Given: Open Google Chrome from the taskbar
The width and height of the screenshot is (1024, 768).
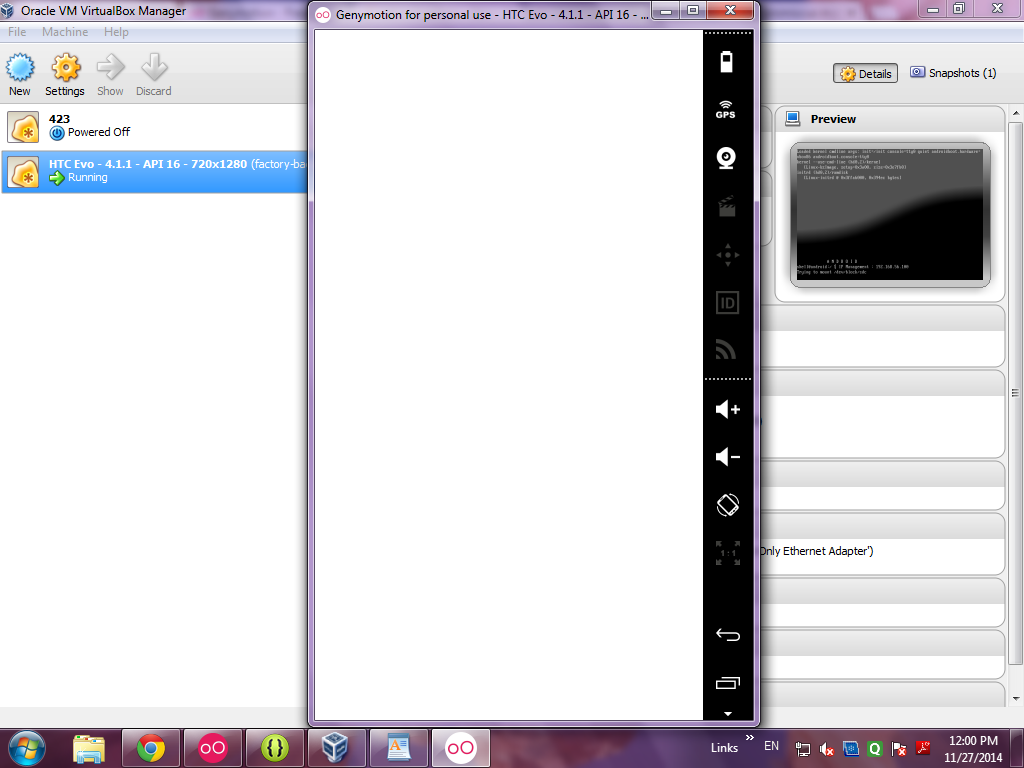Looking at the screenshot, I should pos(150,748).
